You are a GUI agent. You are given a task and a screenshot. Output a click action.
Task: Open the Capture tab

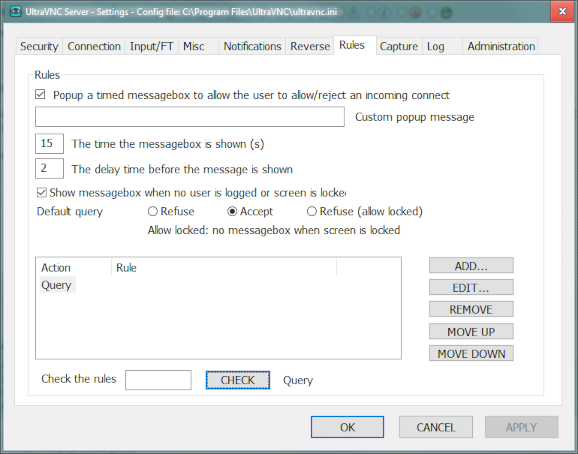pyautogui.click(x=399, y=46)
